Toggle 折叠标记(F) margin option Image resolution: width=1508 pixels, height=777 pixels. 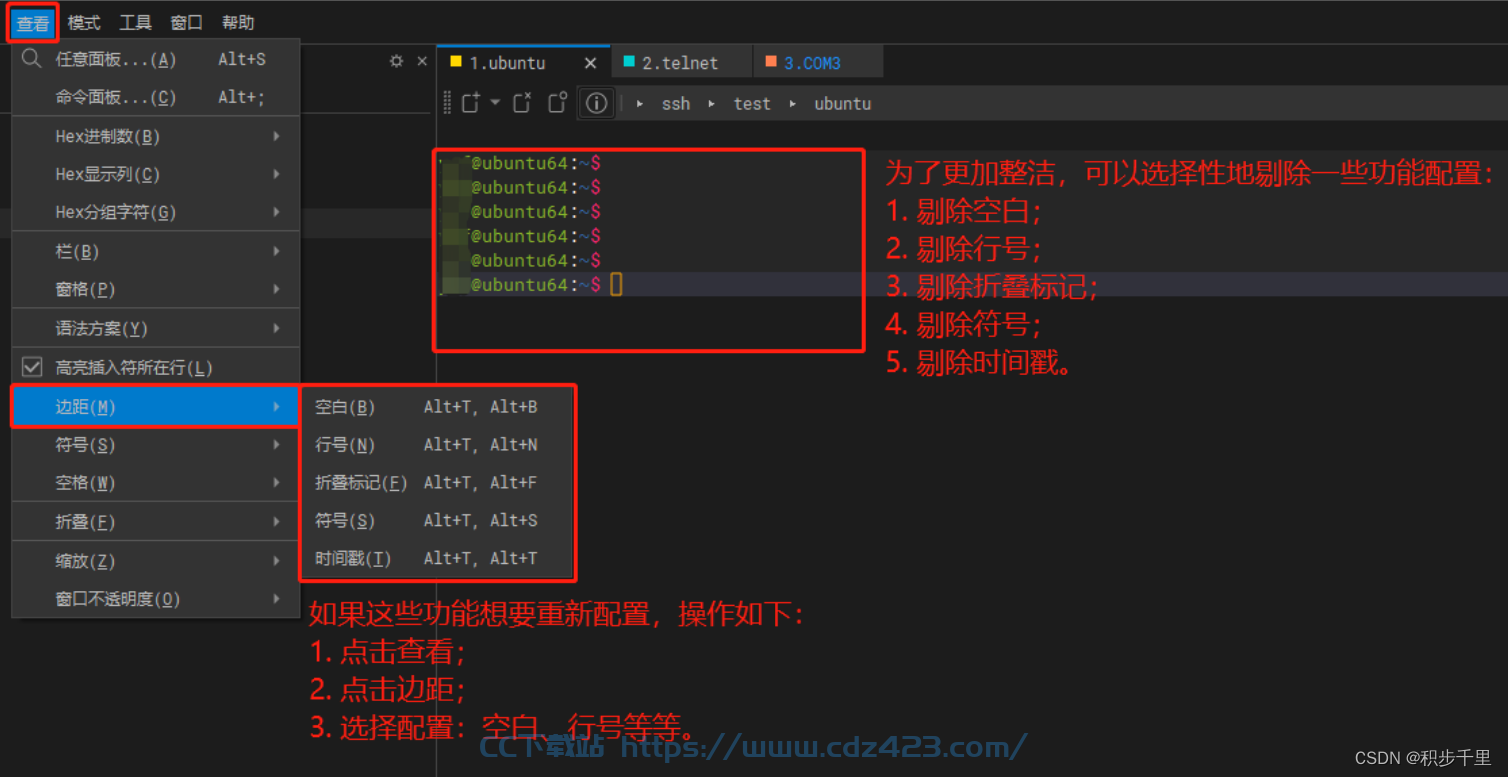coord(437,482)
